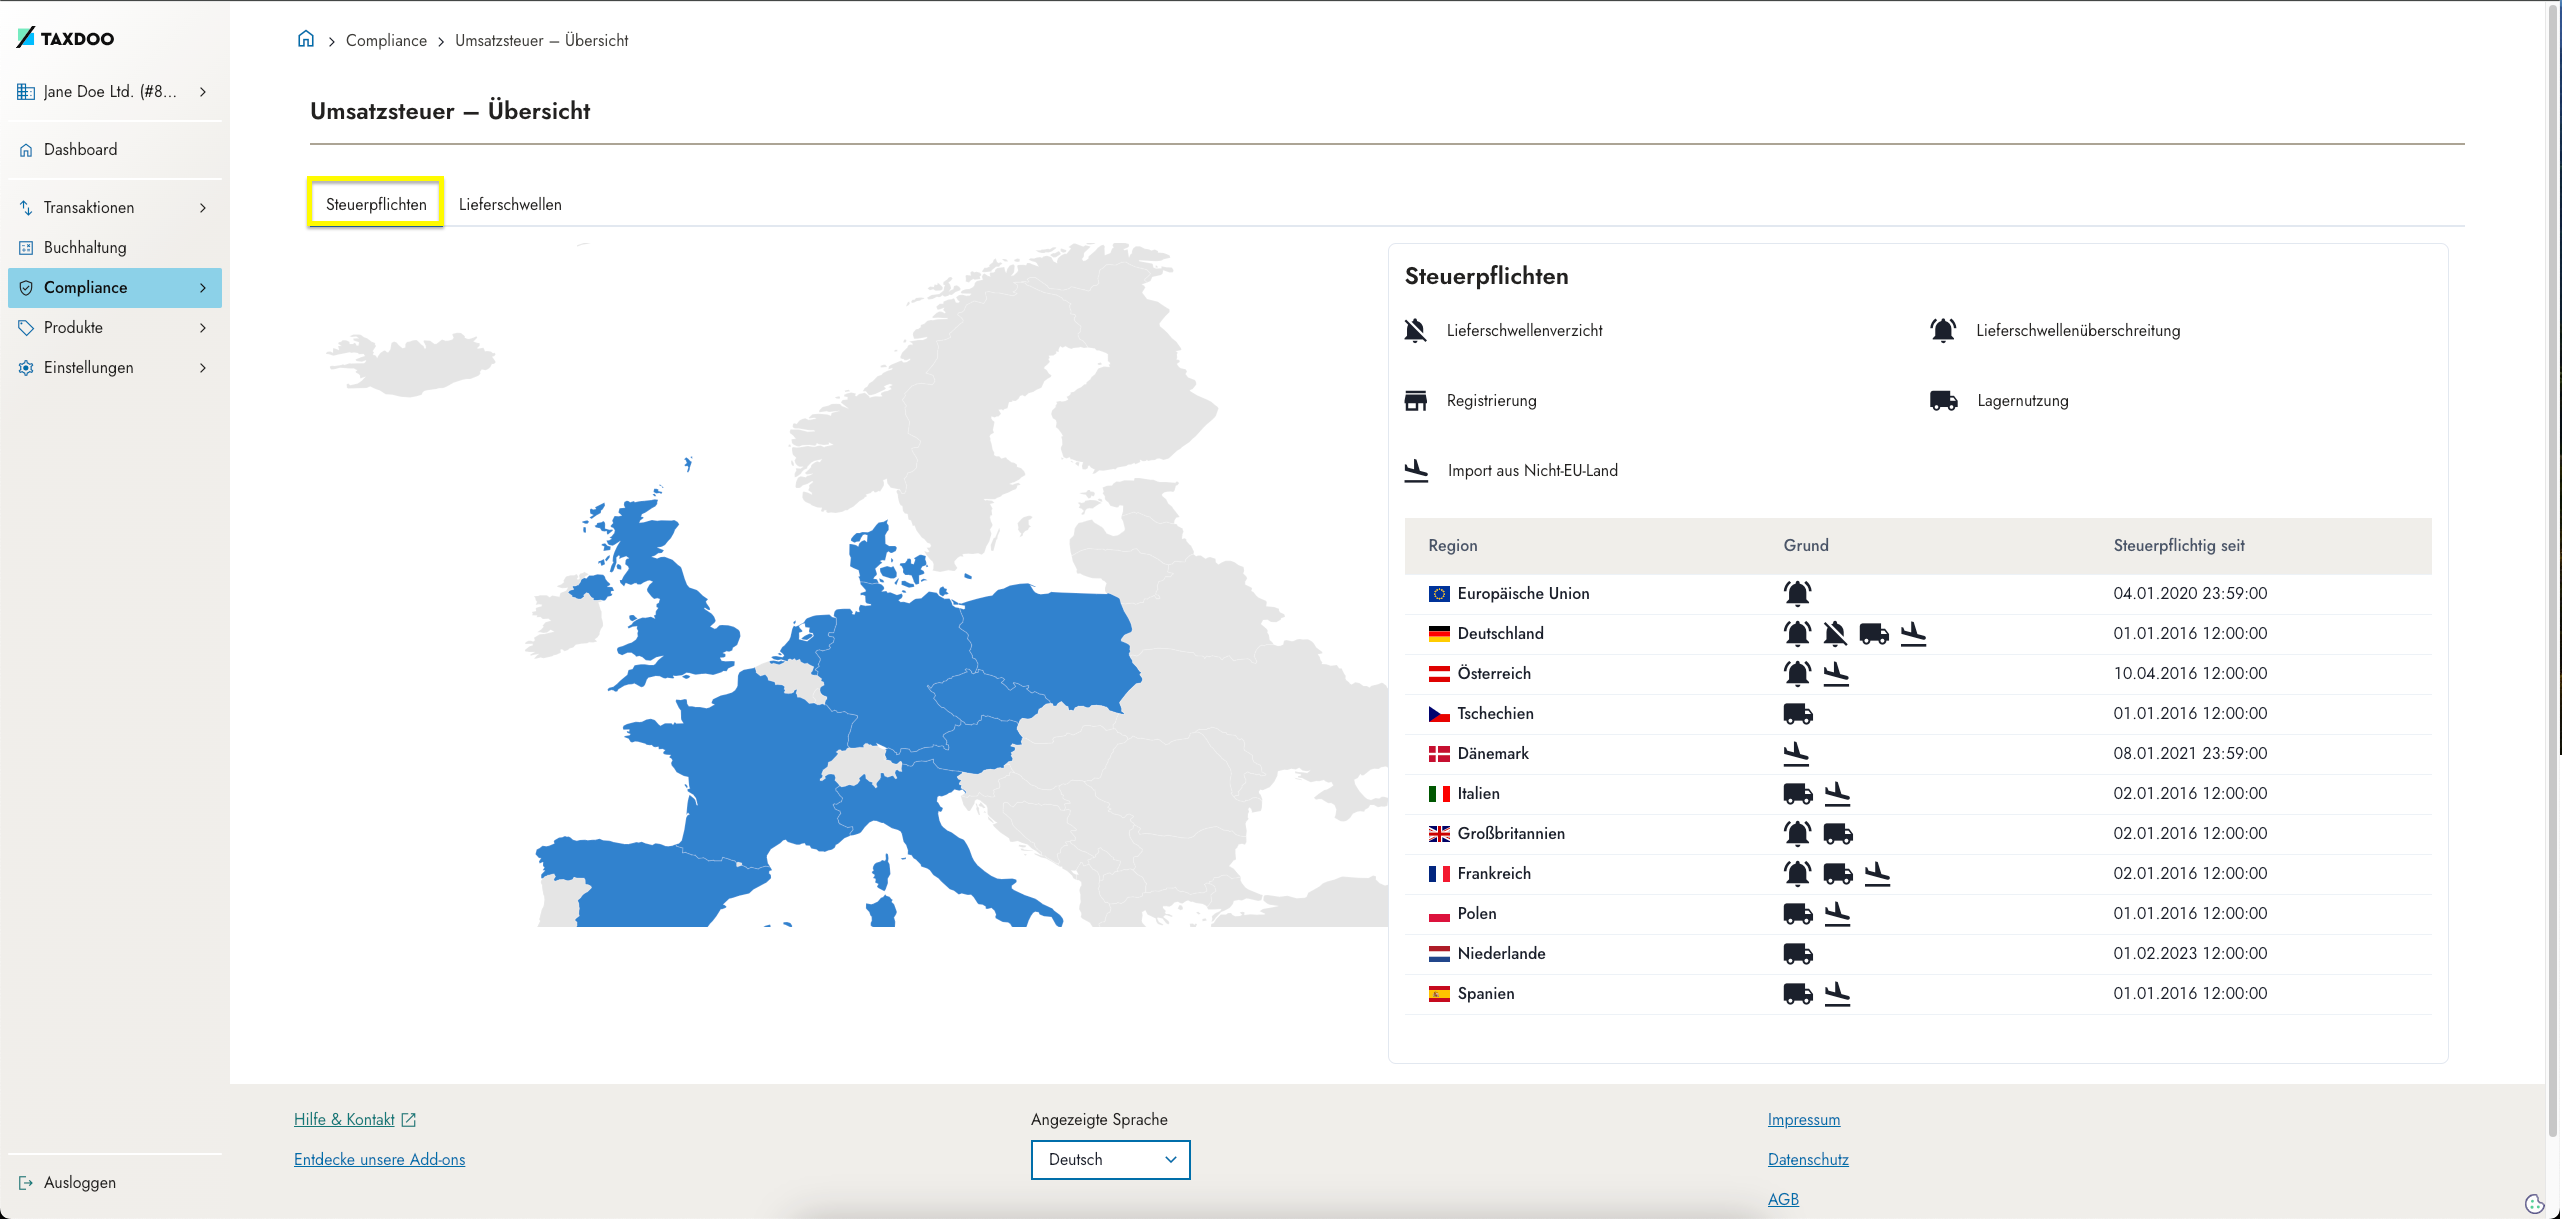Open the Hilfe & Kontakt link
The height and width of the screenshot is (1219, 2562).
(x=344, y=1120)
